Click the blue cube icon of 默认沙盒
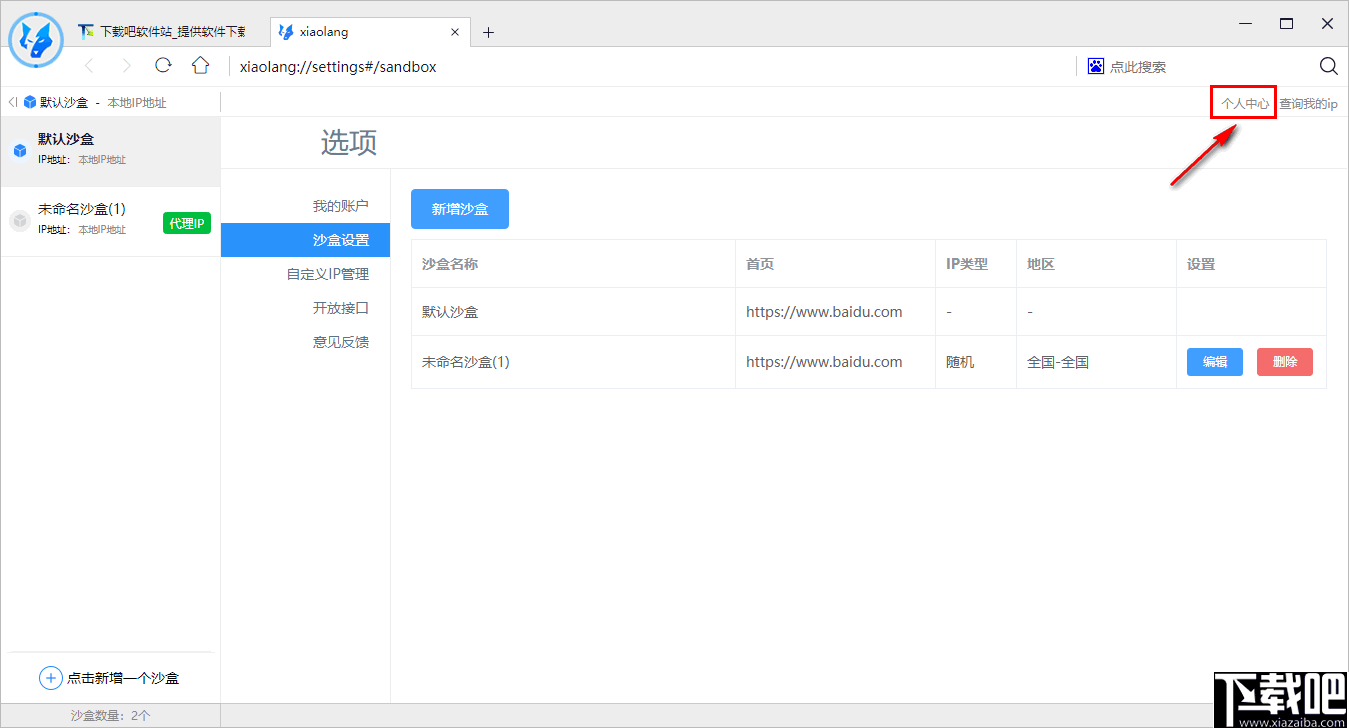Image resolution: width=1349 pixels, height=728 pixels. click(x=20, y=151)
